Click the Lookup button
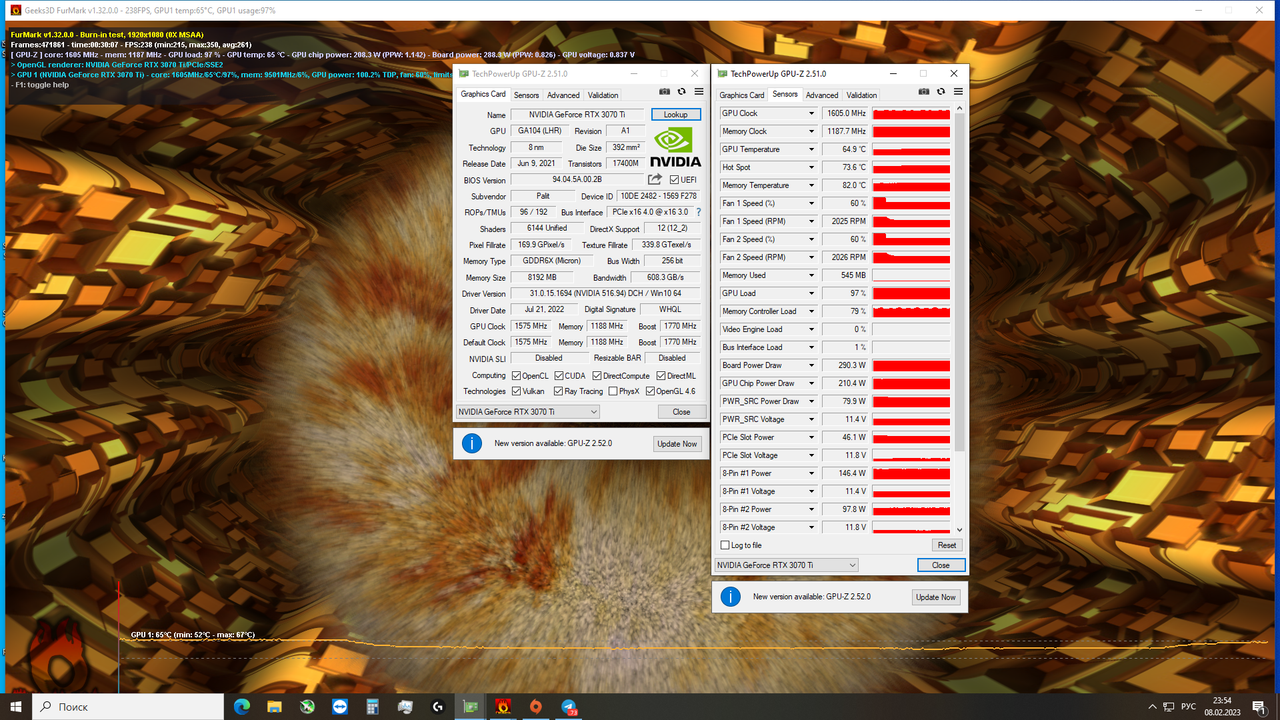 pos(676,114)
